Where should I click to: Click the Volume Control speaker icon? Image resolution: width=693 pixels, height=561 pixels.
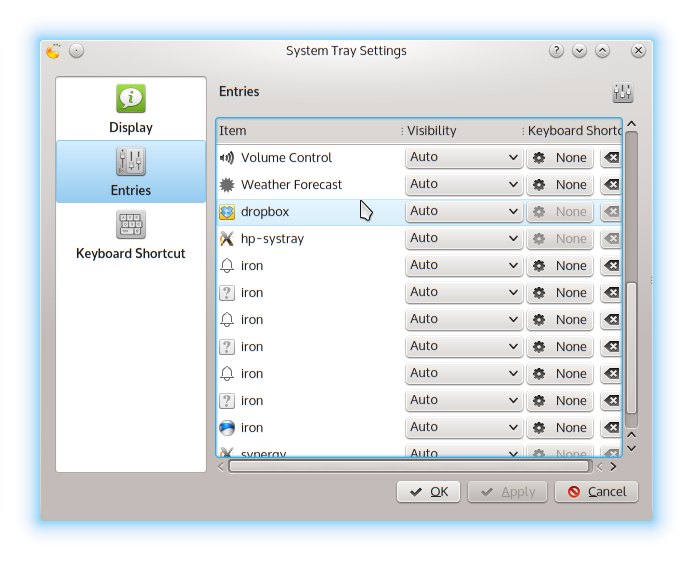pos(227,158)
